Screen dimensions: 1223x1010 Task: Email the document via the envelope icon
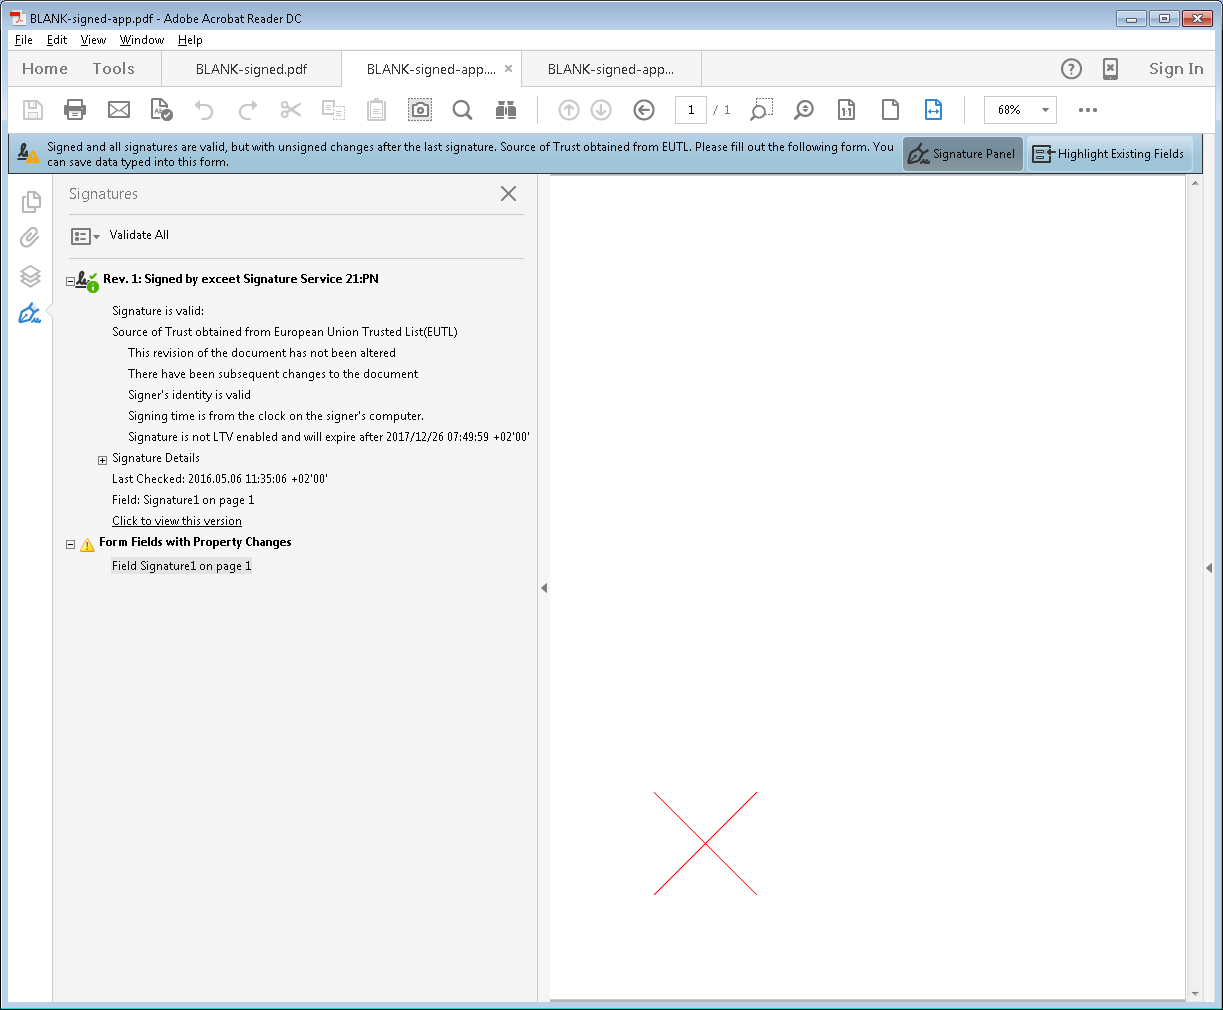point(118,109)
